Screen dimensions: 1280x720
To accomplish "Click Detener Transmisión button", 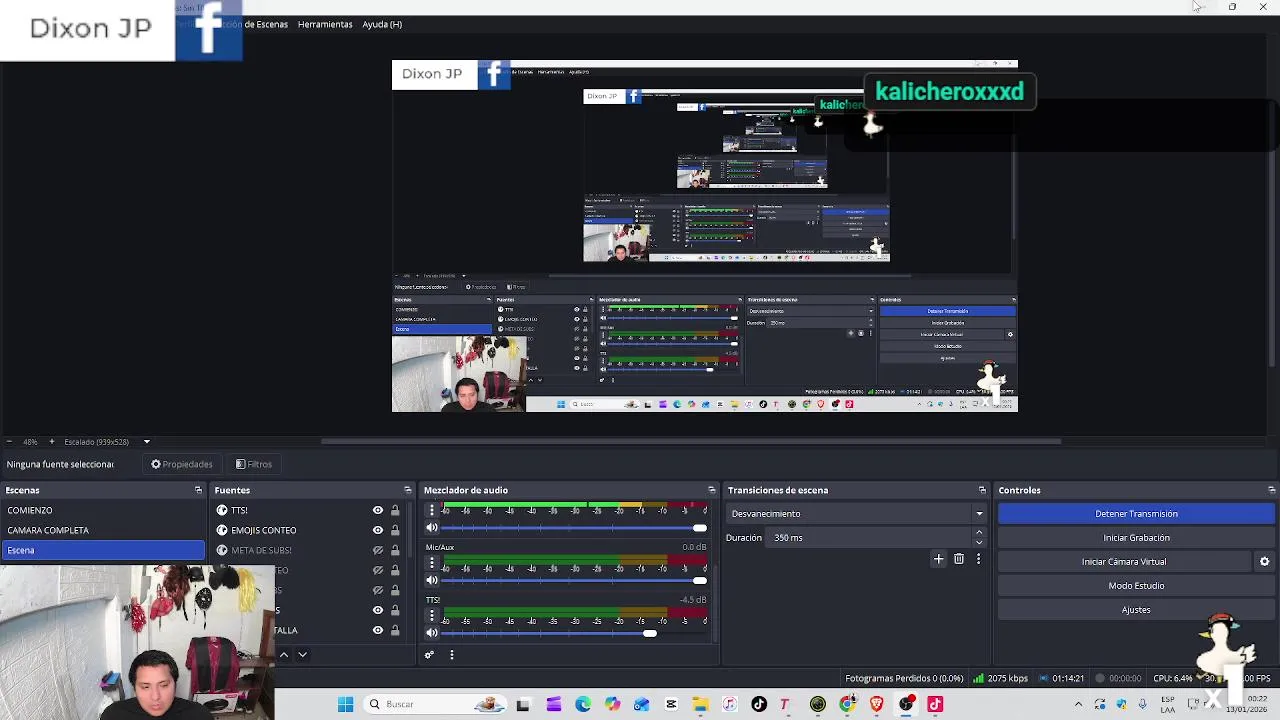I will [1136, 514].
